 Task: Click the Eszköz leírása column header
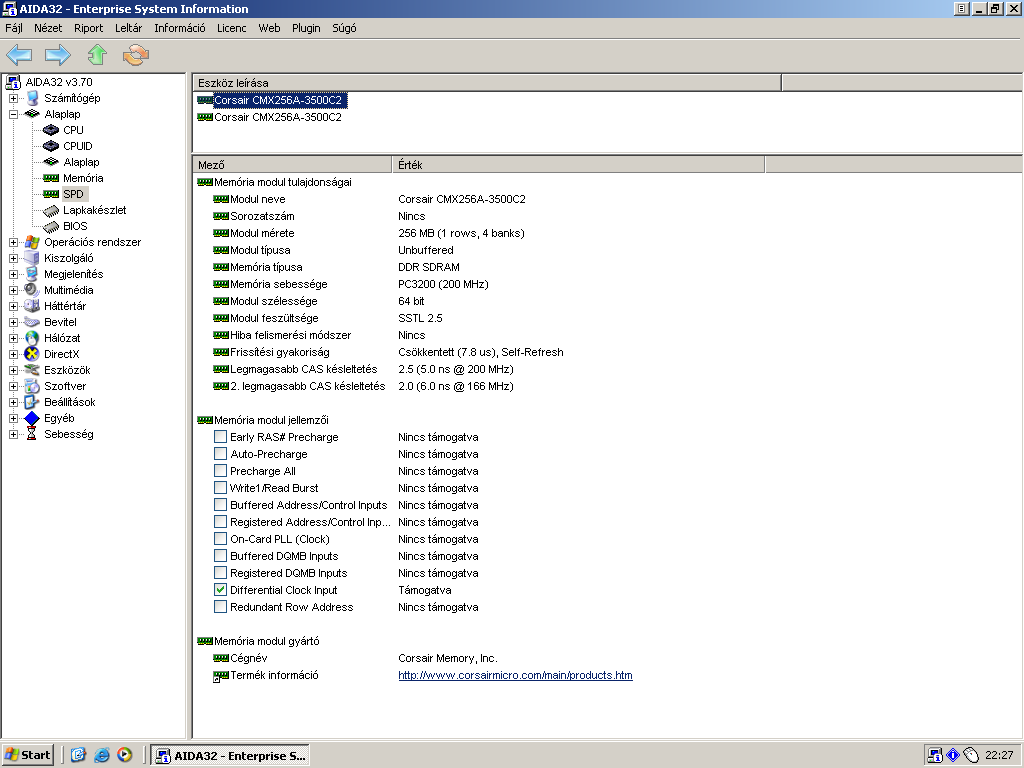[x=487, y=83]
